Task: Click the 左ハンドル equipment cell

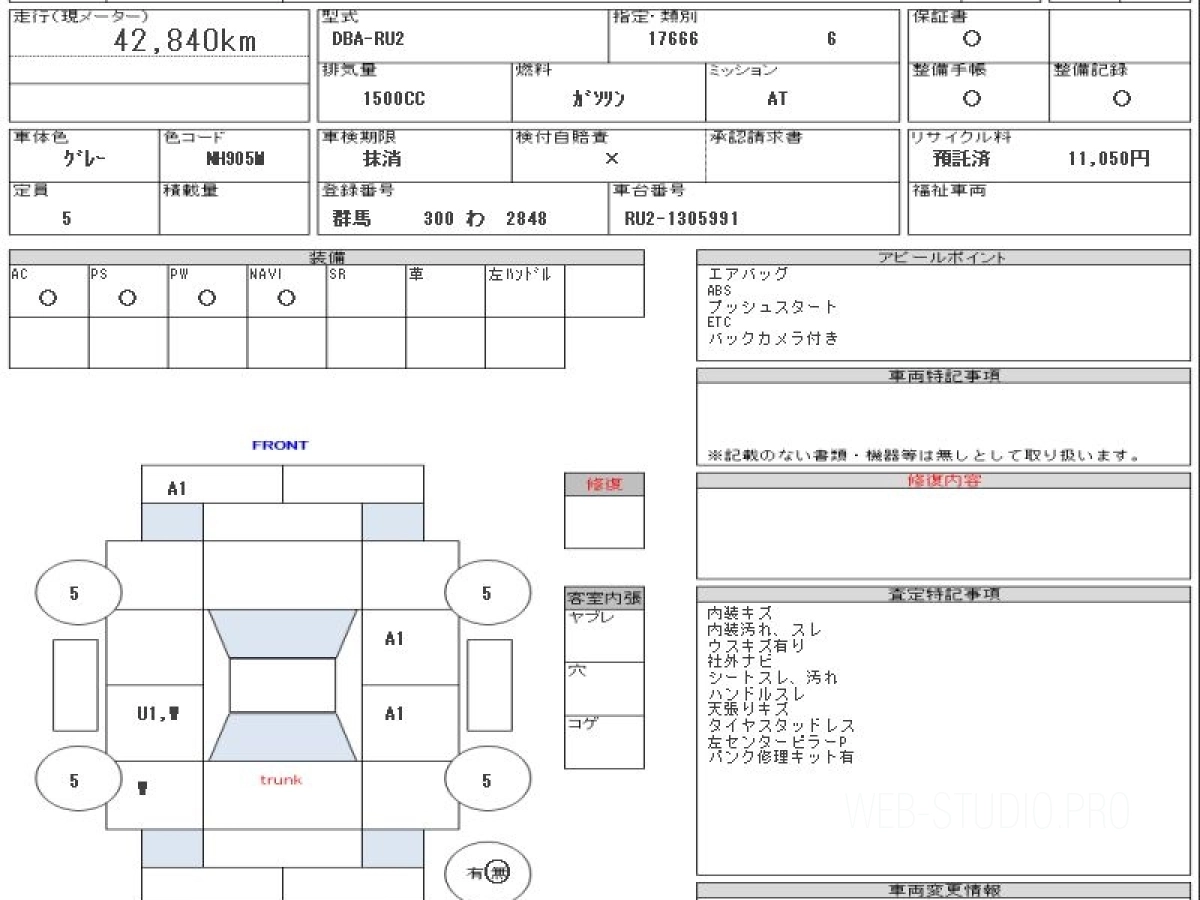Action: pyautogui.click(x=525, y=291)
